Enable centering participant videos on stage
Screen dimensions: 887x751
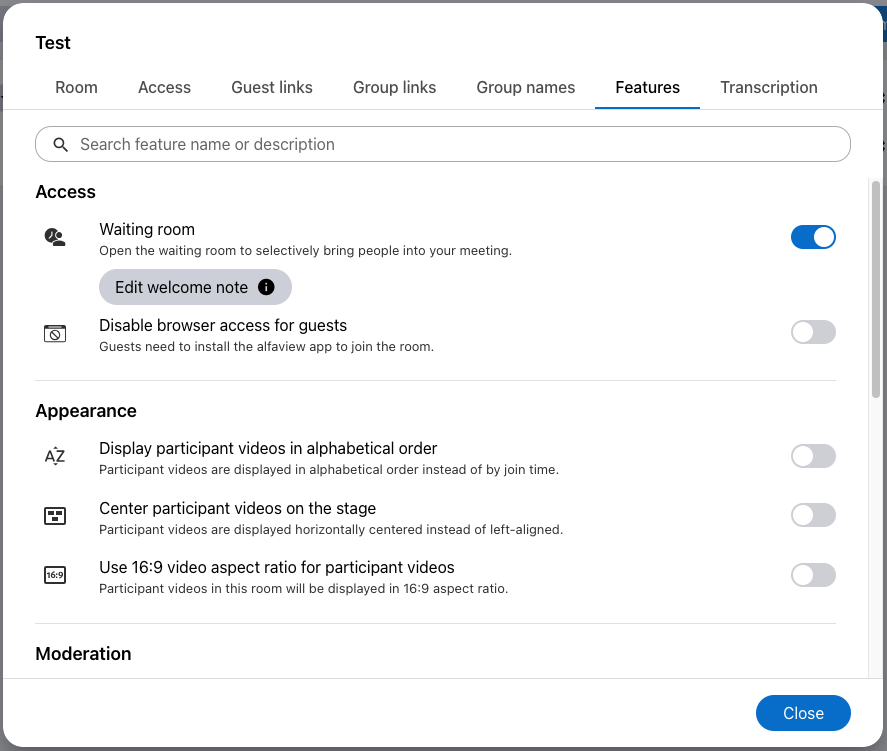tap(813, 515)
